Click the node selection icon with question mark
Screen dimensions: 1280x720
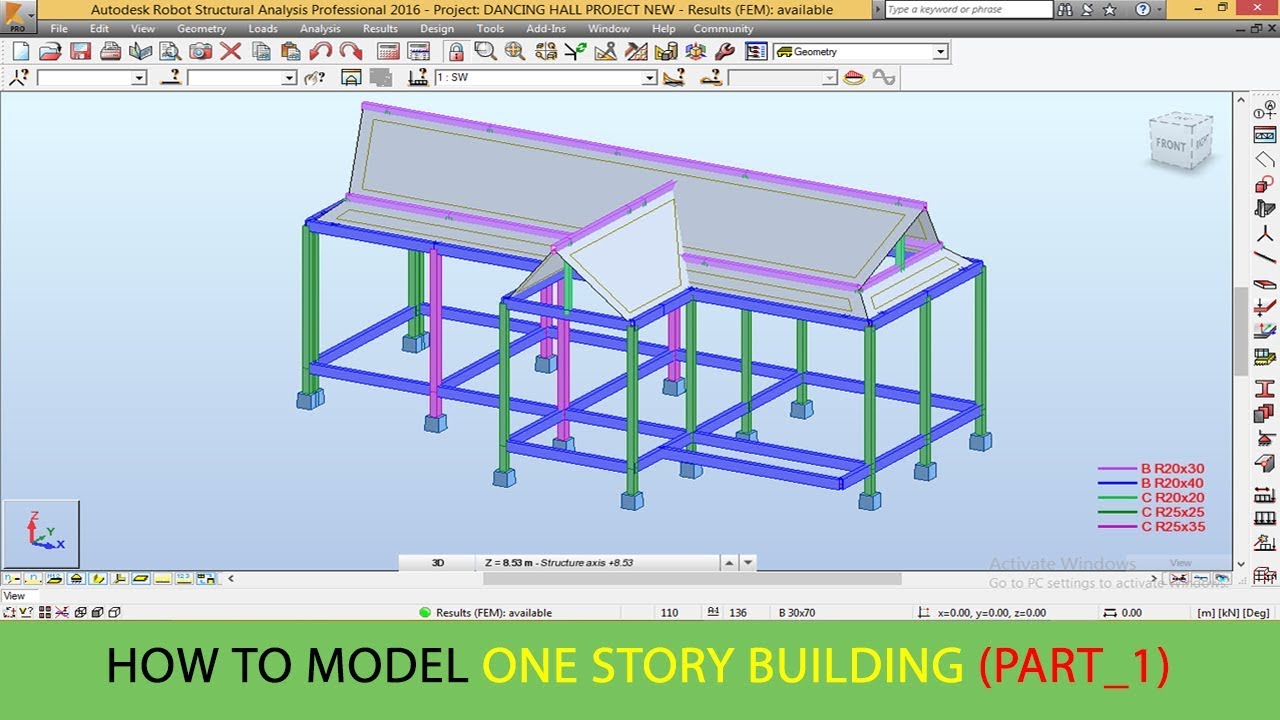20,77
